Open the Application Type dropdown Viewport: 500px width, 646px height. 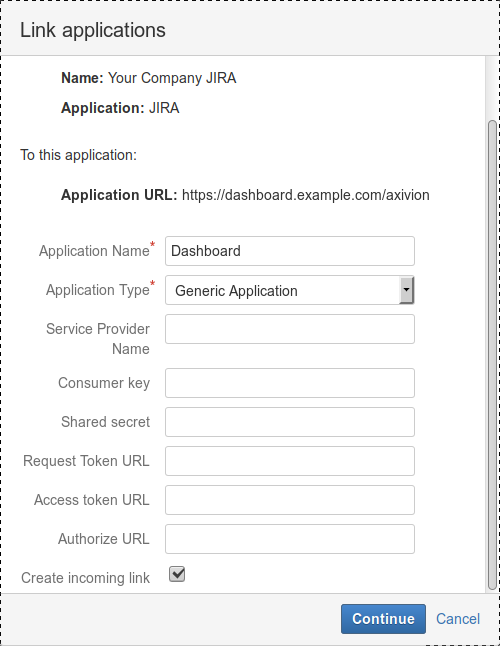290,290
